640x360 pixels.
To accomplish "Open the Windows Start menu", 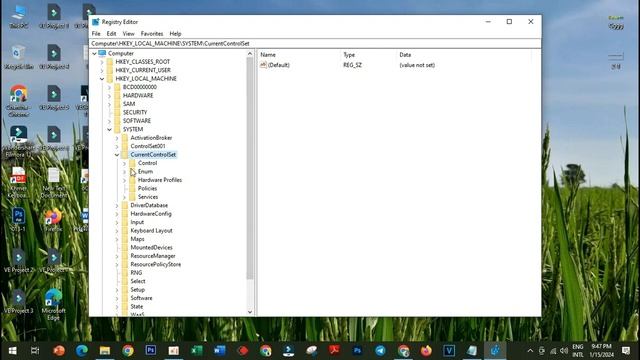I will [12, 351].
